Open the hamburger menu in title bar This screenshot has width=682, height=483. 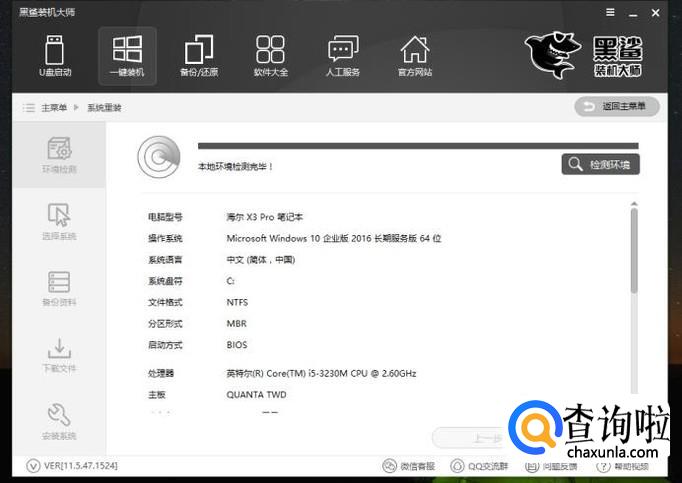[x=610, y=13]
